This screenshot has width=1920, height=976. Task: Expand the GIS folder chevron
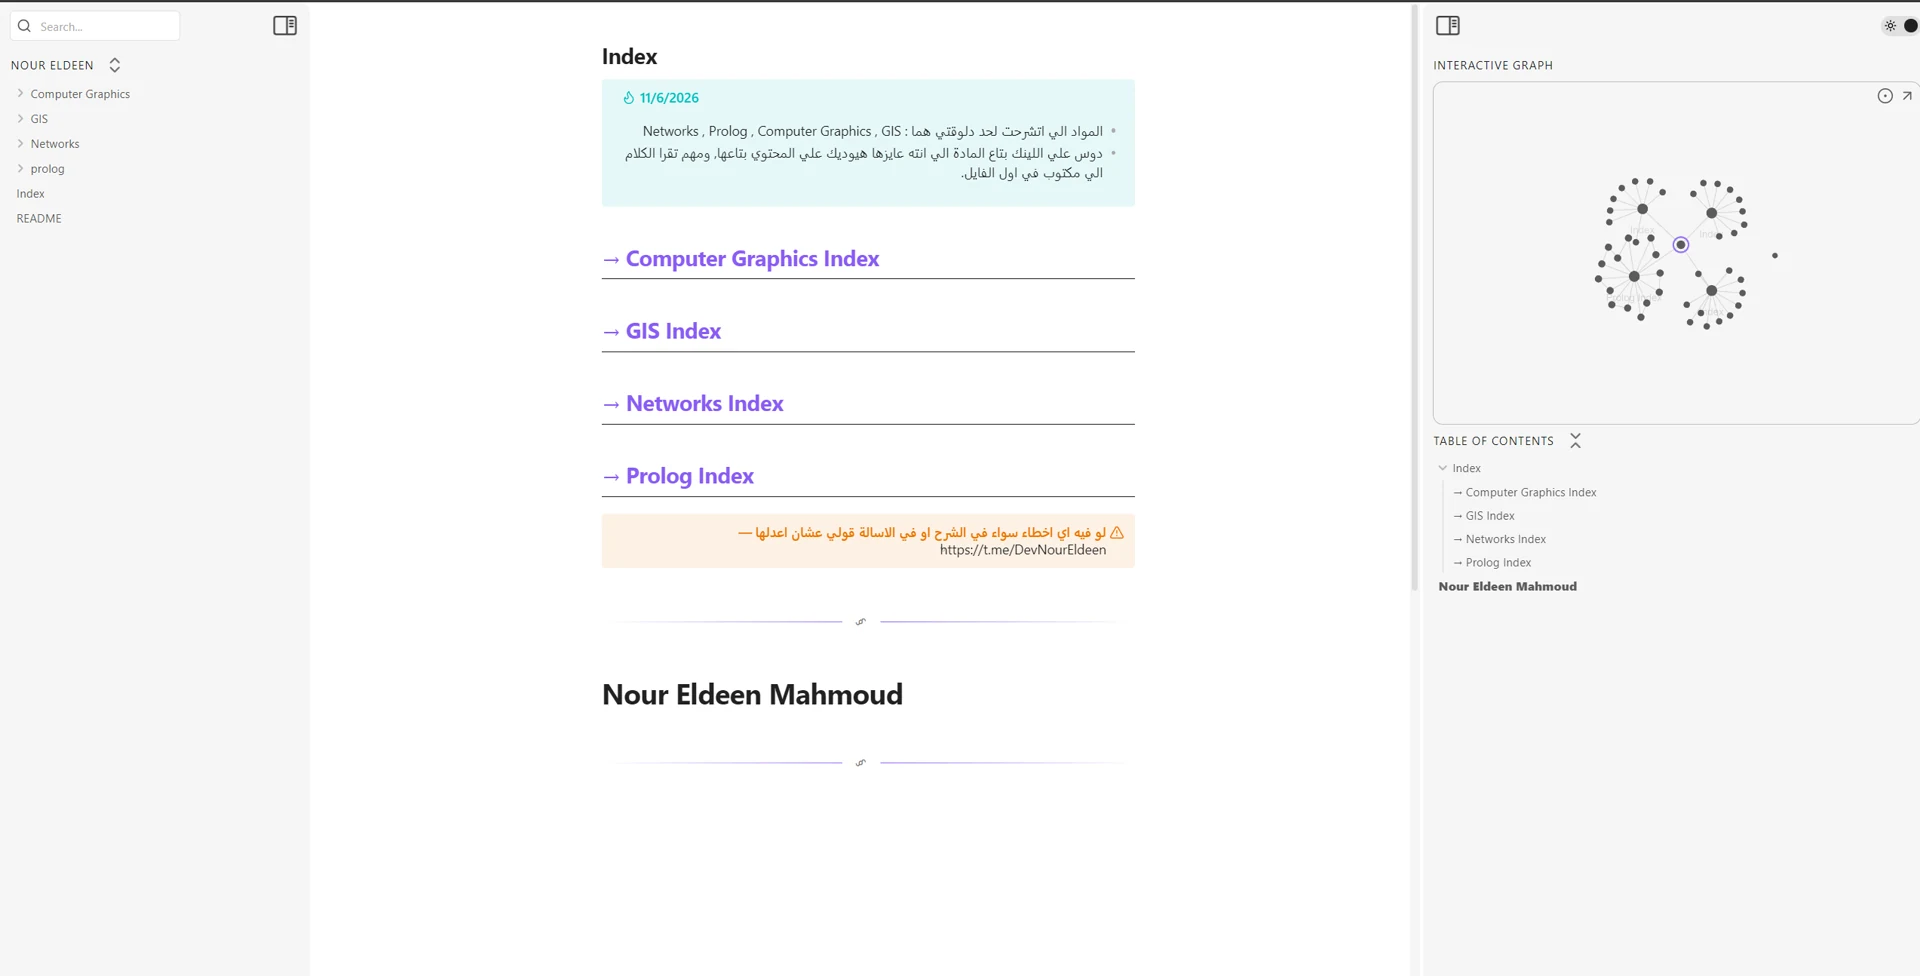point(20,119)
